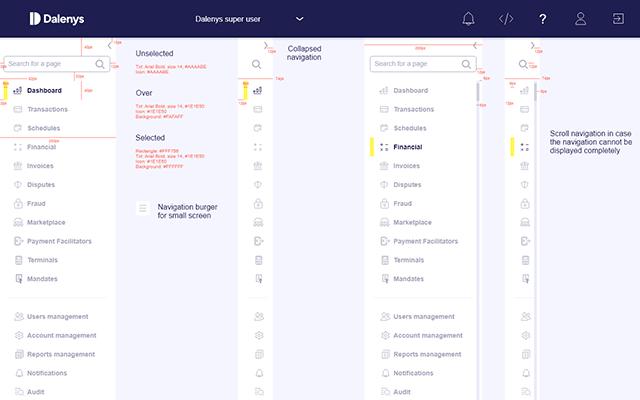Click Terminals icon in Dashboard-highlighted collapsed navigation
The height and width of the screenshot is (400, 640).
click(258, 260)
